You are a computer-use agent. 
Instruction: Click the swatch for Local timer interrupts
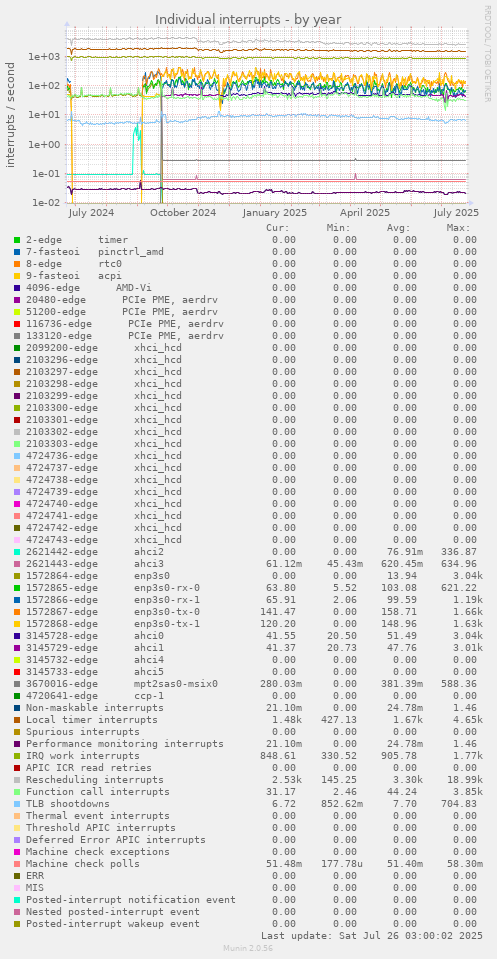pos(17,720)
